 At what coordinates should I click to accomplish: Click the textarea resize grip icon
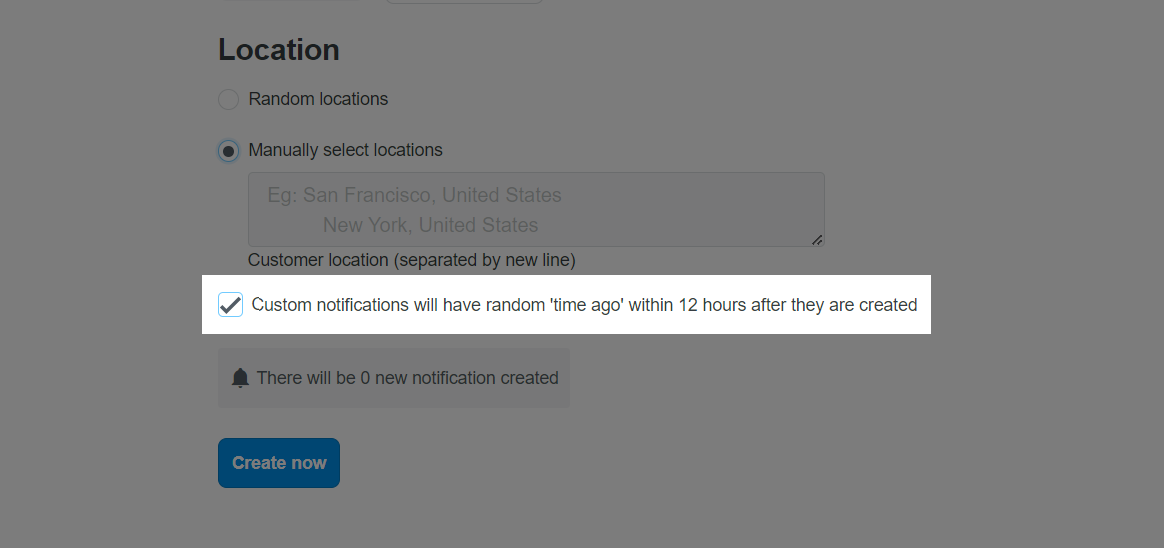click(x=817, y=239)
